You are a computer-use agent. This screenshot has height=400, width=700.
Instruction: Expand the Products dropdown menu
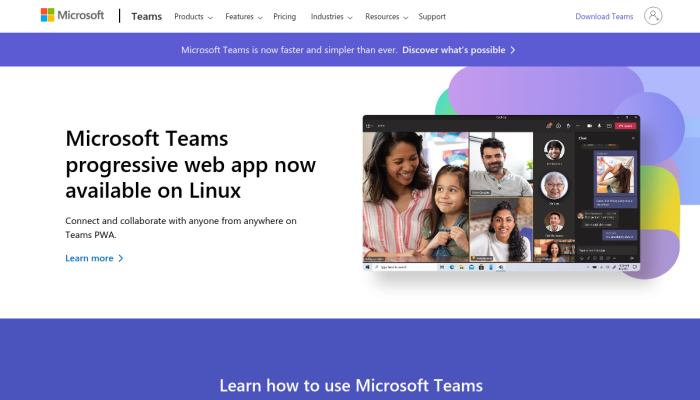coord(193,17)
